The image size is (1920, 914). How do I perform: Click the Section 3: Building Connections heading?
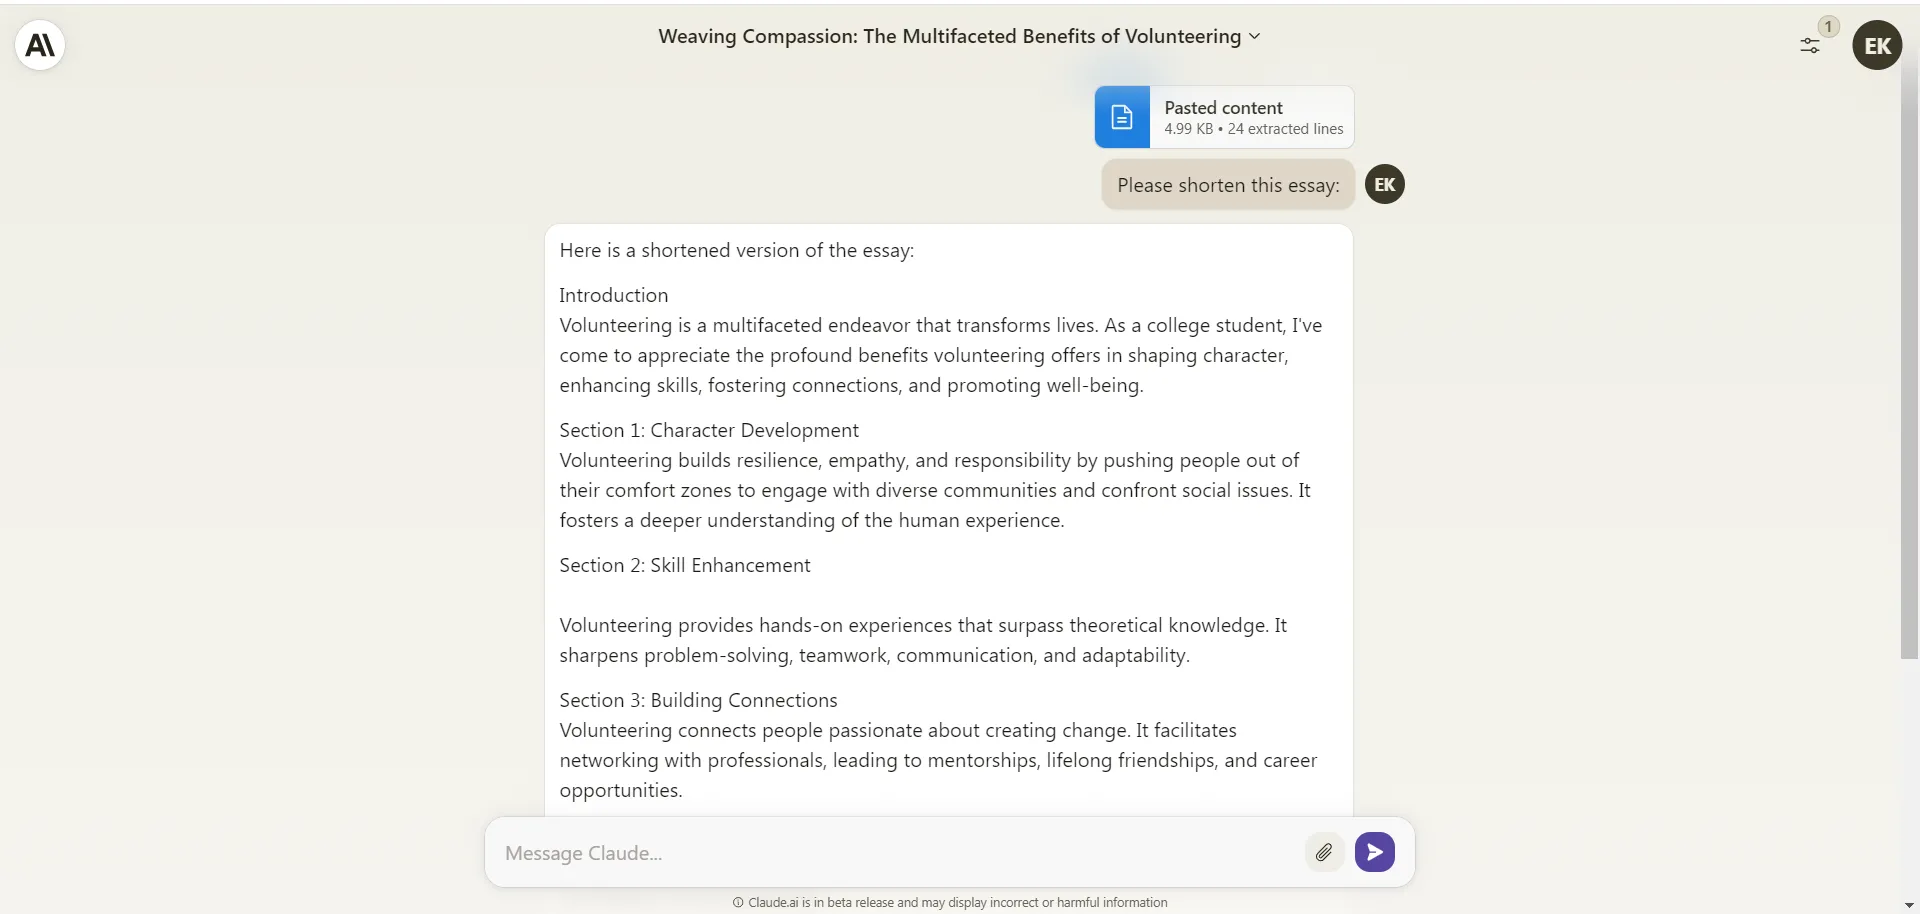pyautogui.click(x=698, y=700)
